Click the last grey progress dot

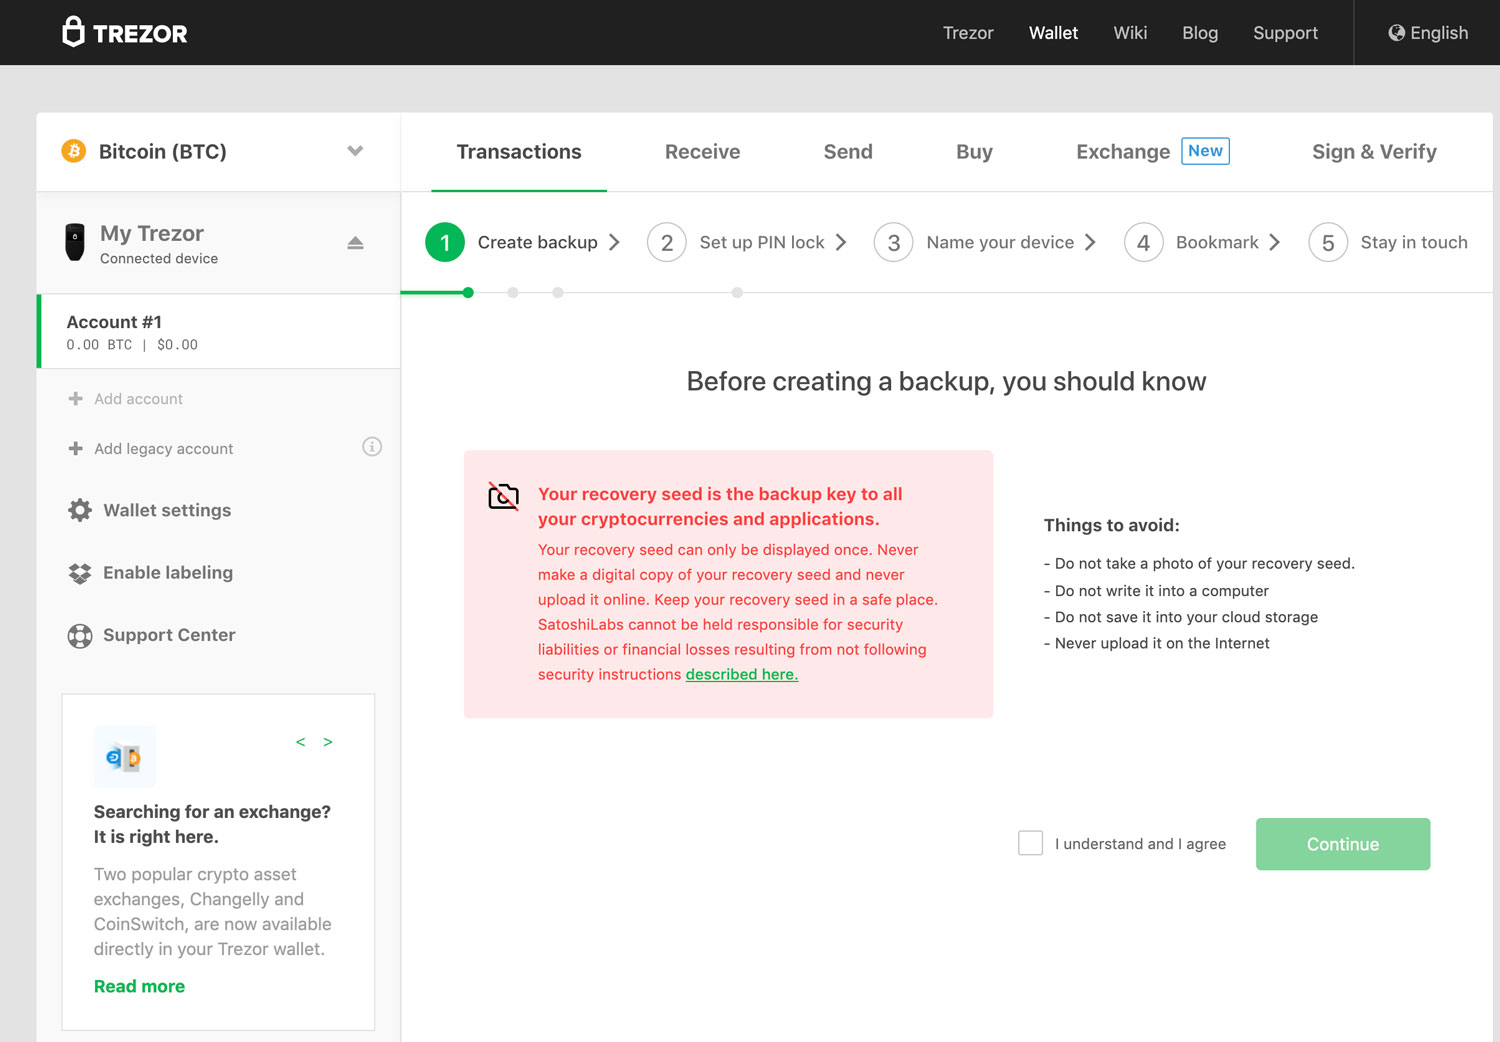[737, 293]
